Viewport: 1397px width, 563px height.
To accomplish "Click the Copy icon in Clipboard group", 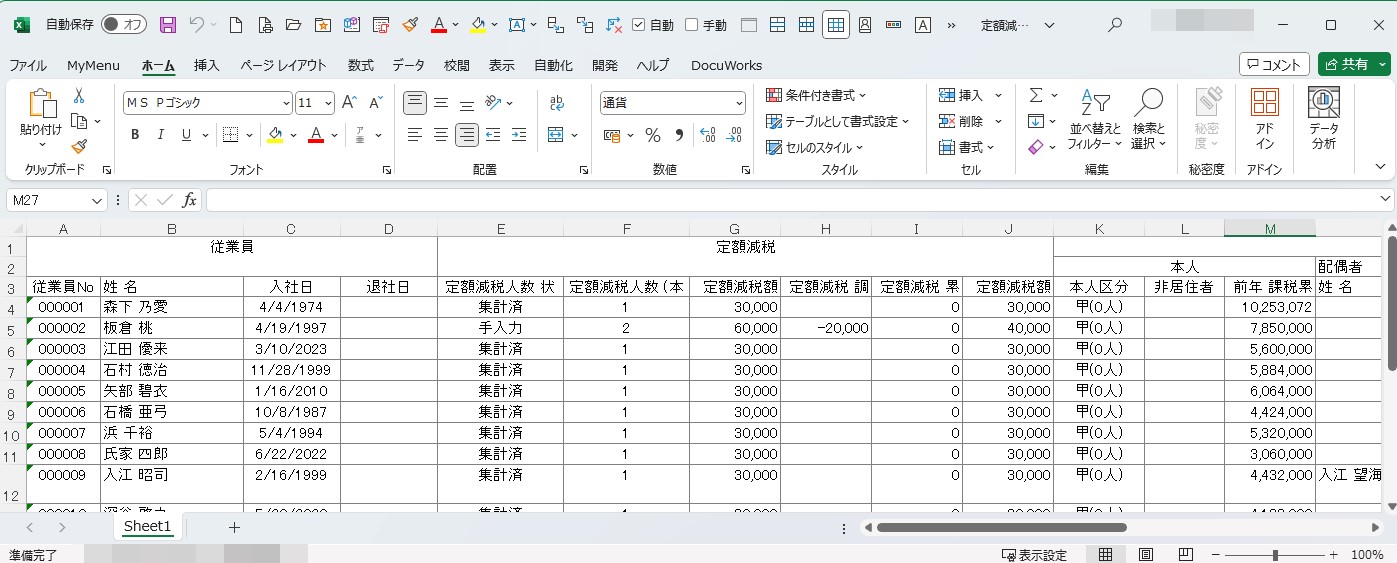I will pos(79,122).
